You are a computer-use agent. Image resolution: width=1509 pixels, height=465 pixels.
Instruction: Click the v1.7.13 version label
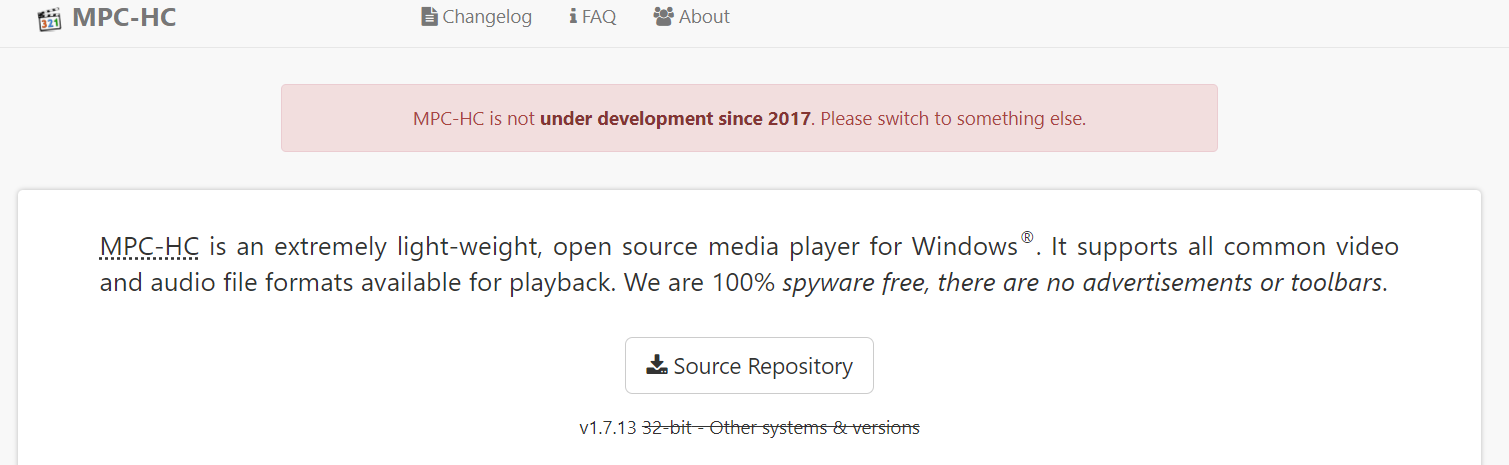point(608,428)
